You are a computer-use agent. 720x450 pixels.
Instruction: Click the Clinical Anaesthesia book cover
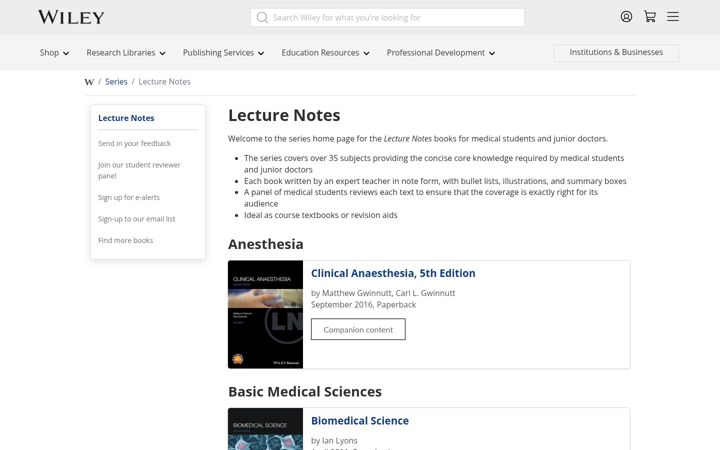click(265, 315)
